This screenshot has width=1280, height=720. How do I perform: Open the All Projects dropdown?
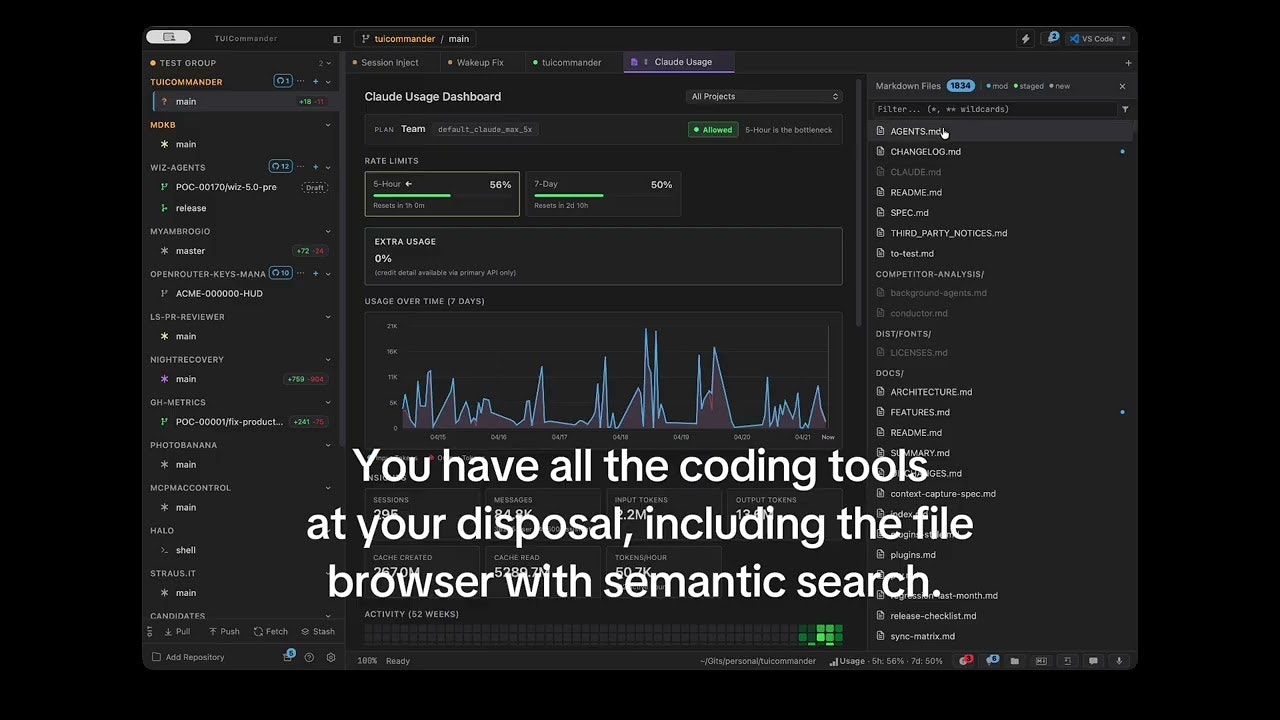(764, 97)
